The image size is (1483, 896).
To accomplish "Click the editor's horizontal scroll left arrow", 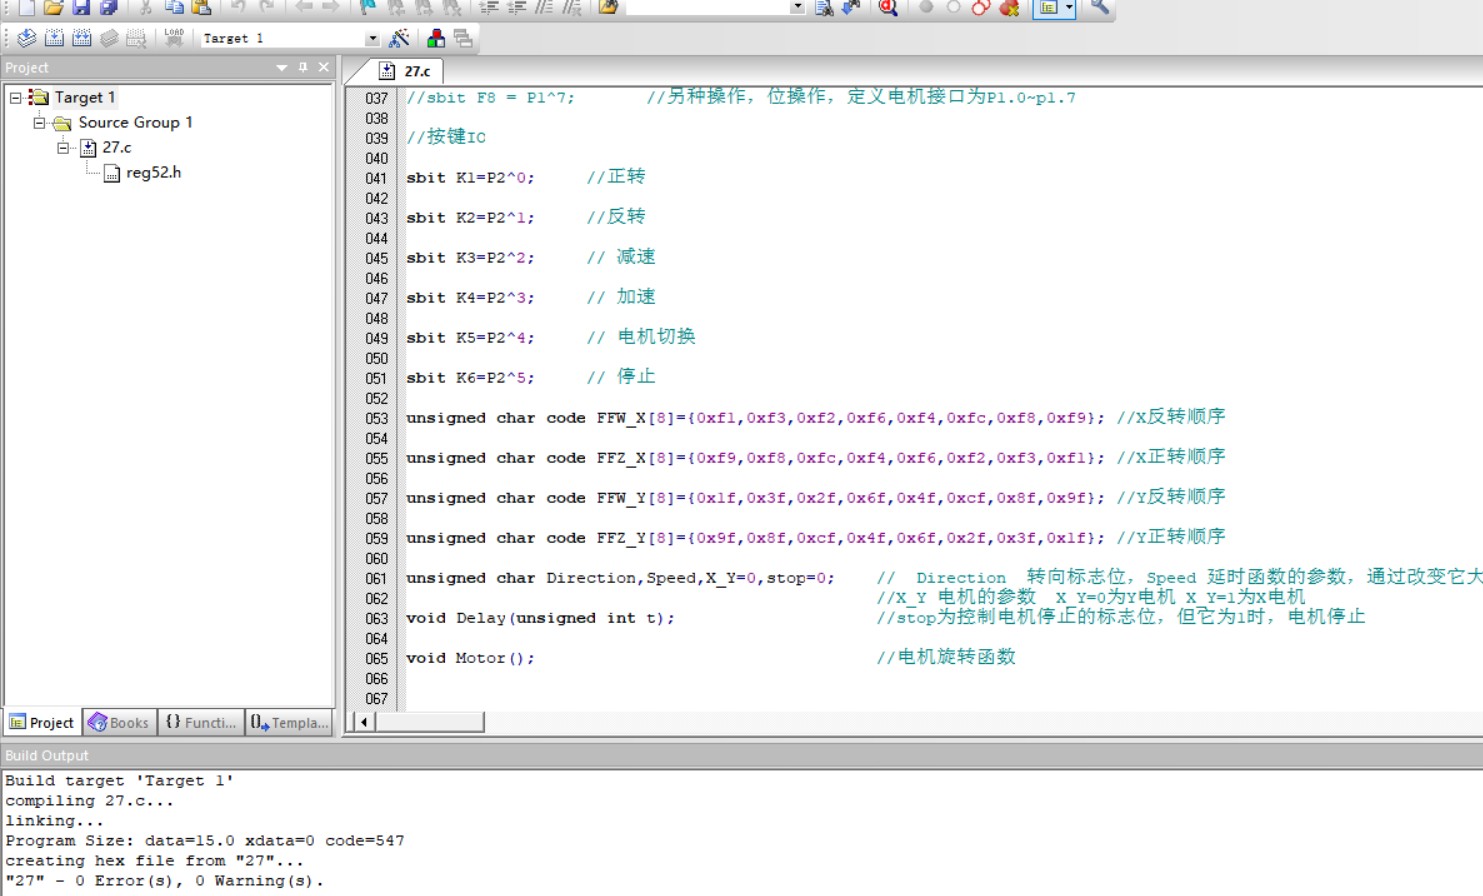I will click(364, 722).
